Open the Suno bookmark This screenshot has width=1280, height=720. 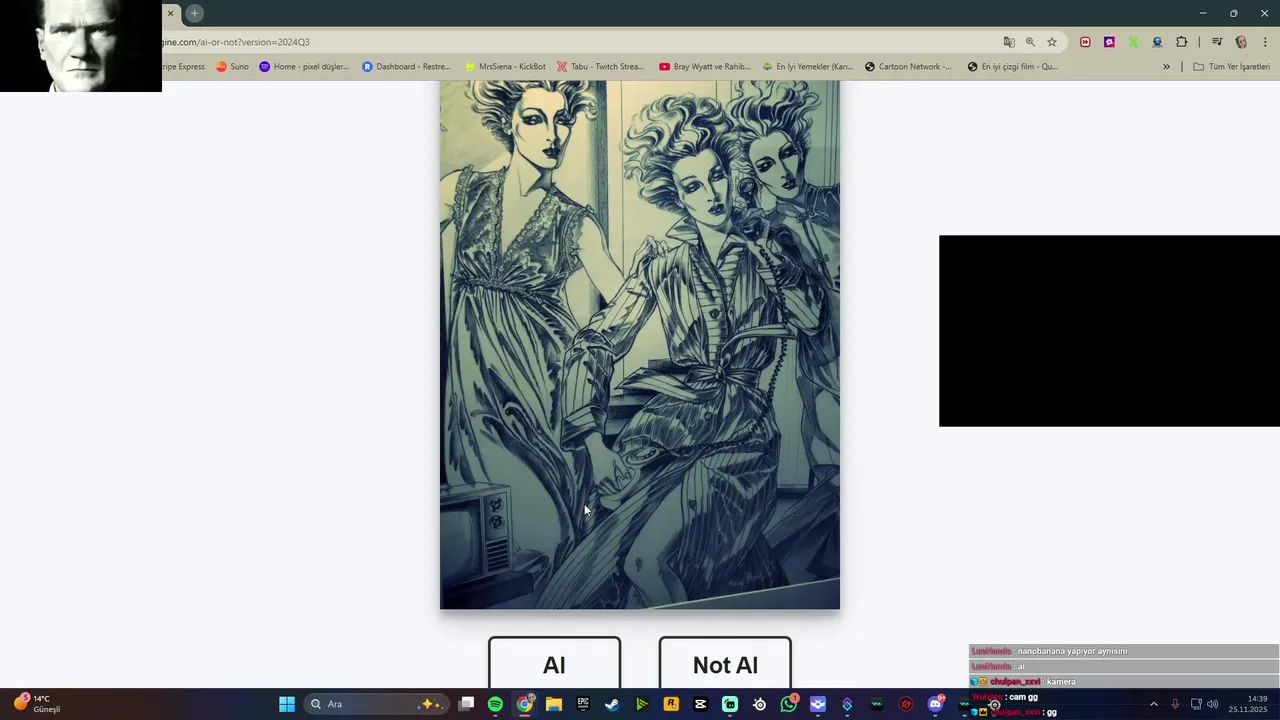pyautogui.click(x=232, y=67)
